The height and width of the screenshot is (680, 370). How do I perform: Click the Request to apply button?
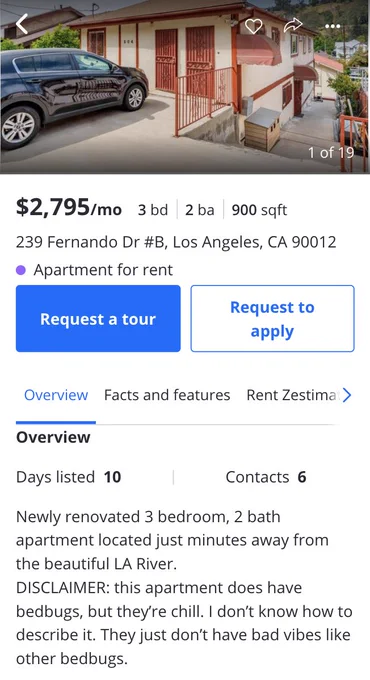point(272,318)
